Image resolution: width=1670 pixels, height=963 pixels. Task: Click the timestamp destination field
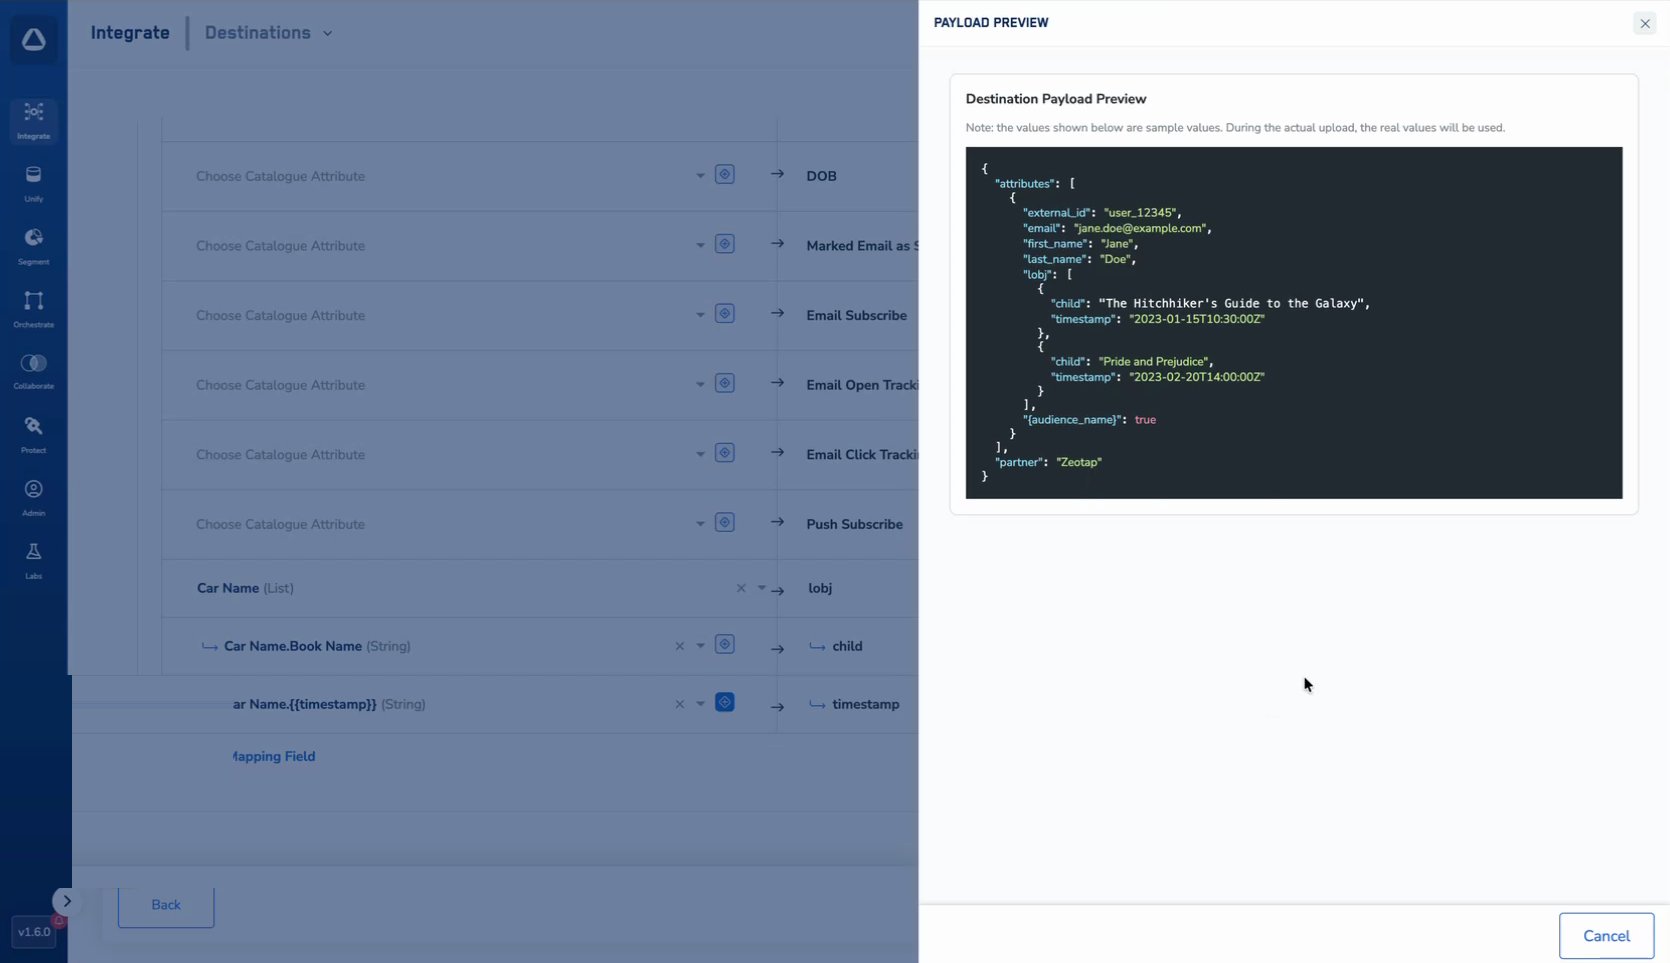coord(866,704)
